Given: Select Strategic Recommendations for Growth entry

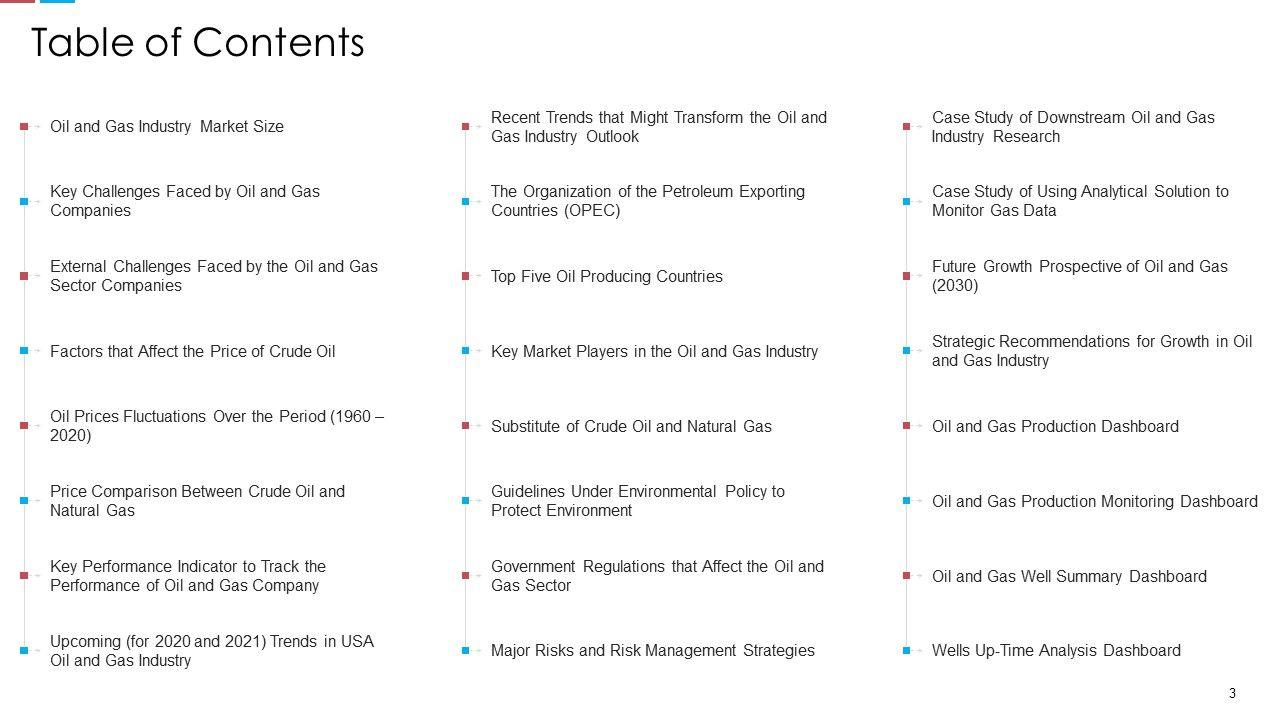Looking at the screenshot, I should coord(1091,351).
